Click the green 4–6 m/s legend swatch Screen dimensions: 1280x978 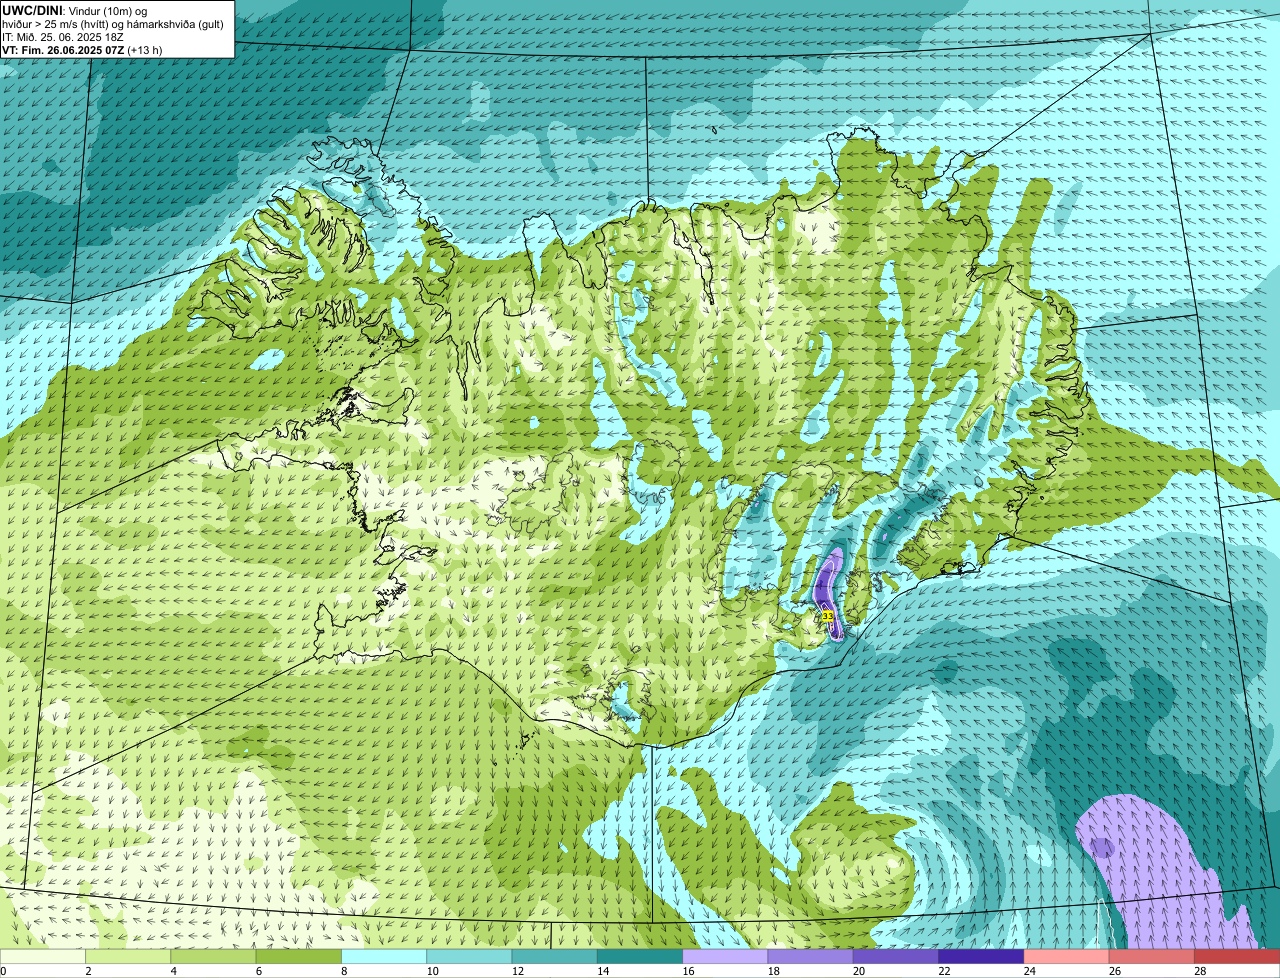pyautogui.click(x=213, y=956)
